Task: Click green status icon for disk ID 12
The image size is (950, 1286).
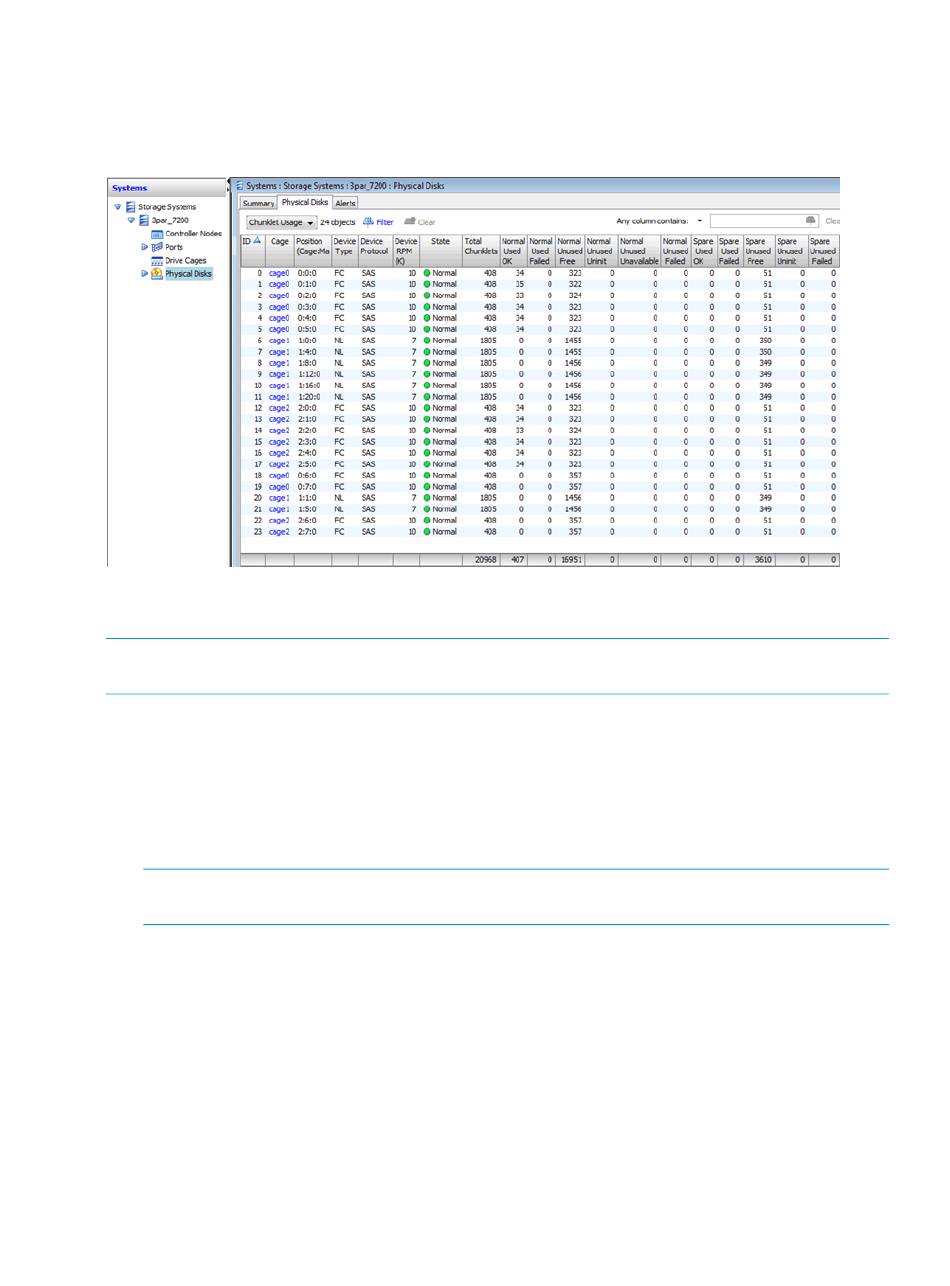Action: [427, 408]
